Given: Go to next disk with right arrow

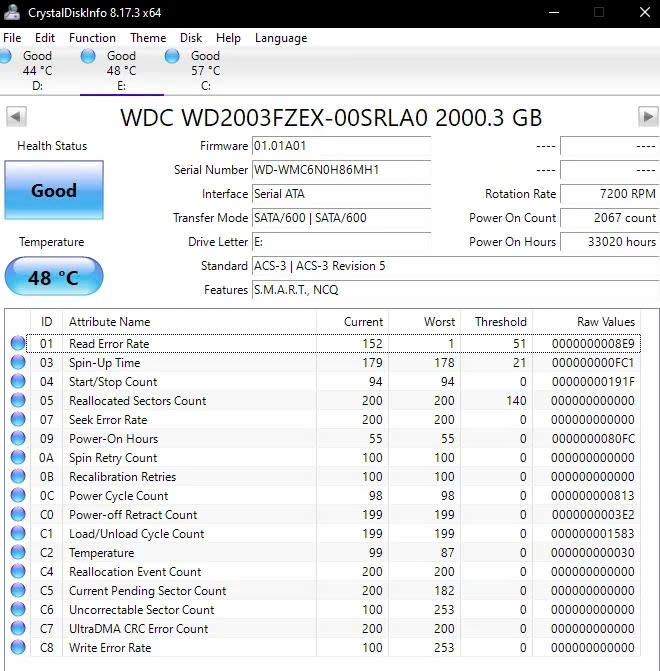Looking at the screenshot, I should pos(647,117).
